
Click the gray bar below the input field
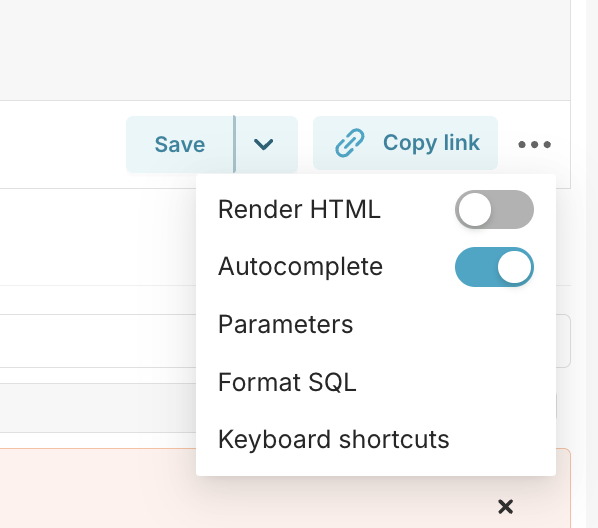(x=98, y=408)
